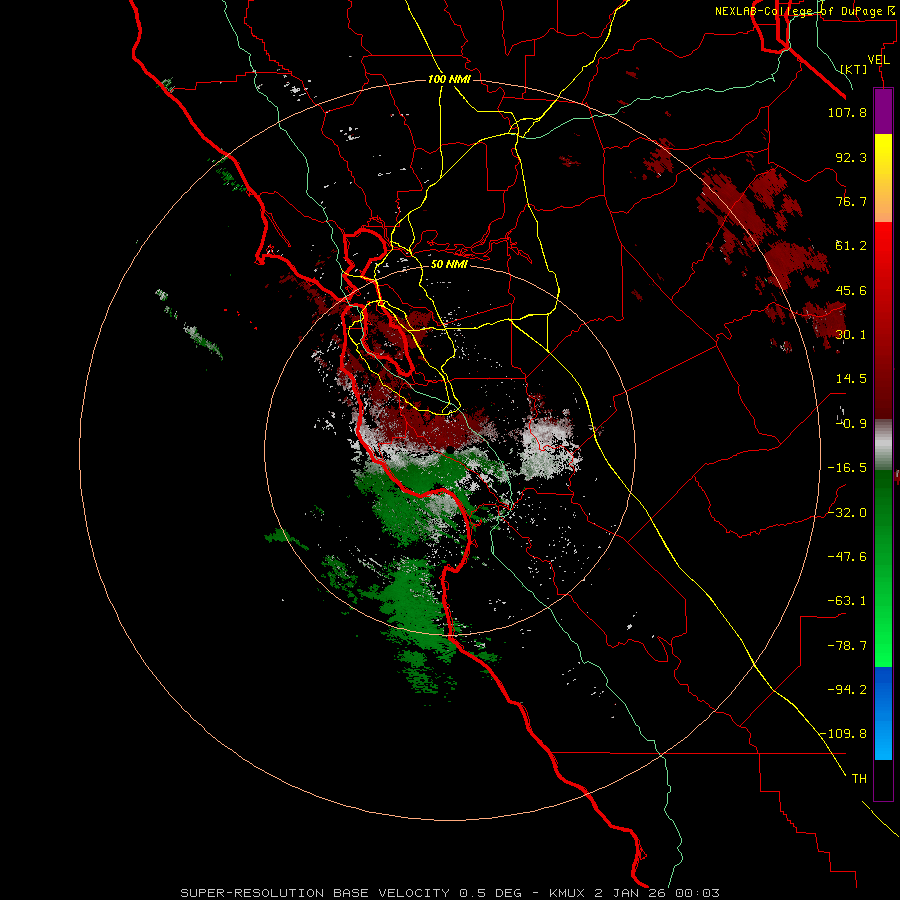Image resolution: width=900 pixels, height=900 pixels.
Task: Click the 50 NMI range ring label
Action: 449,264
